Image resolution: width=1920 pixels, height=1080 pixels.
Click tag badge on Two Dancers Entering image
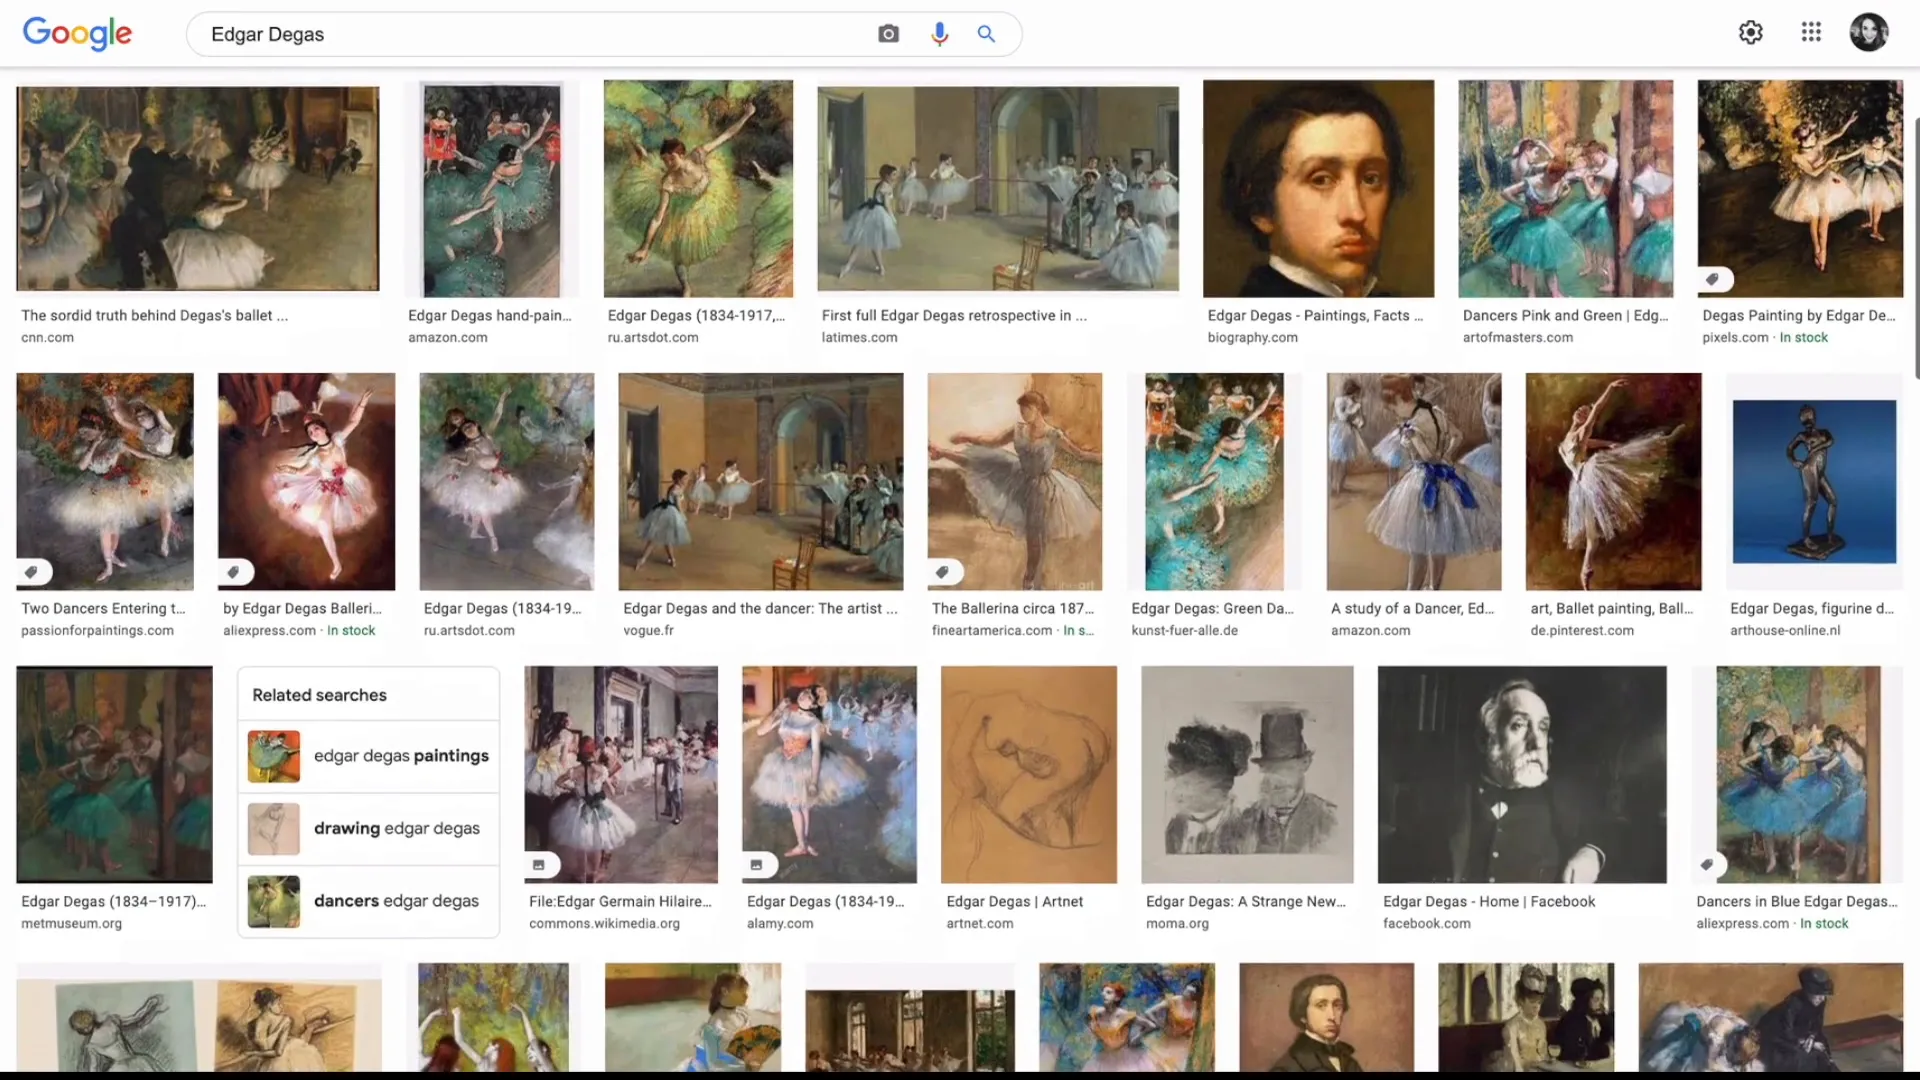(33, 572)
